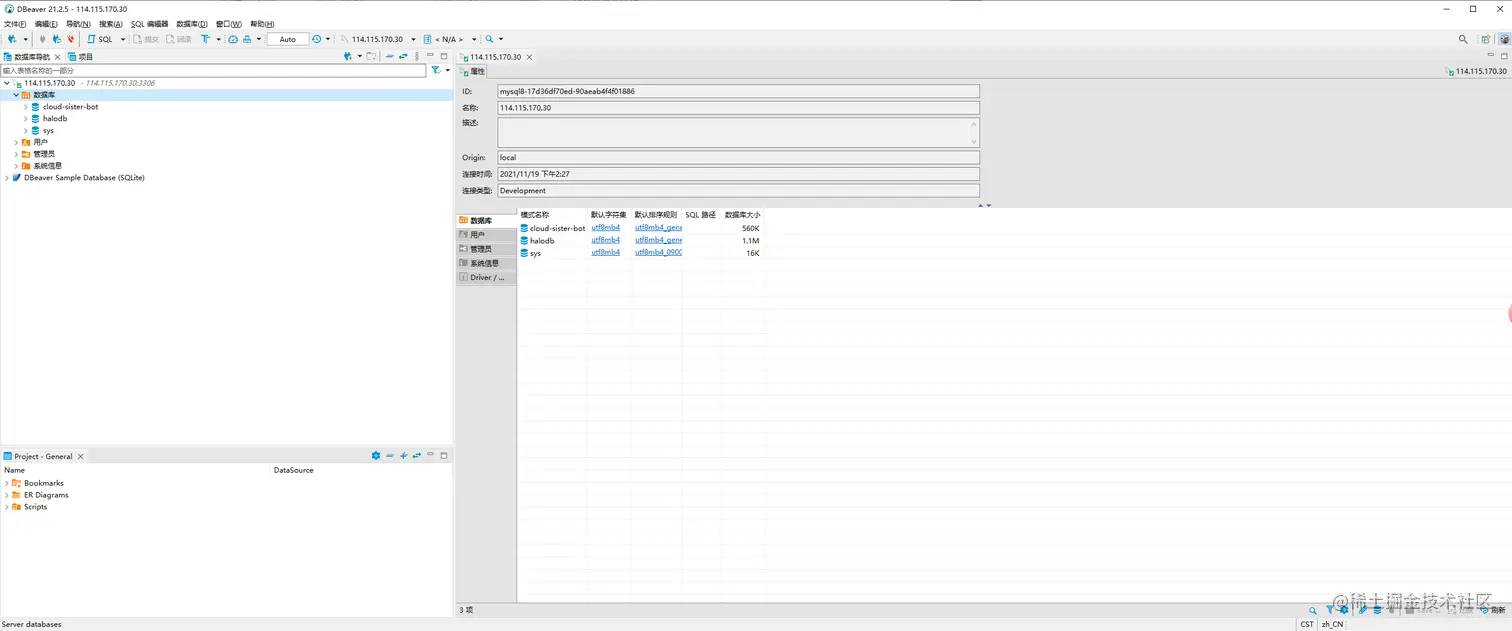Screen dimensions: 1512x631
Task: Select the 用户 side tab
Action: [x=486, y=235]
